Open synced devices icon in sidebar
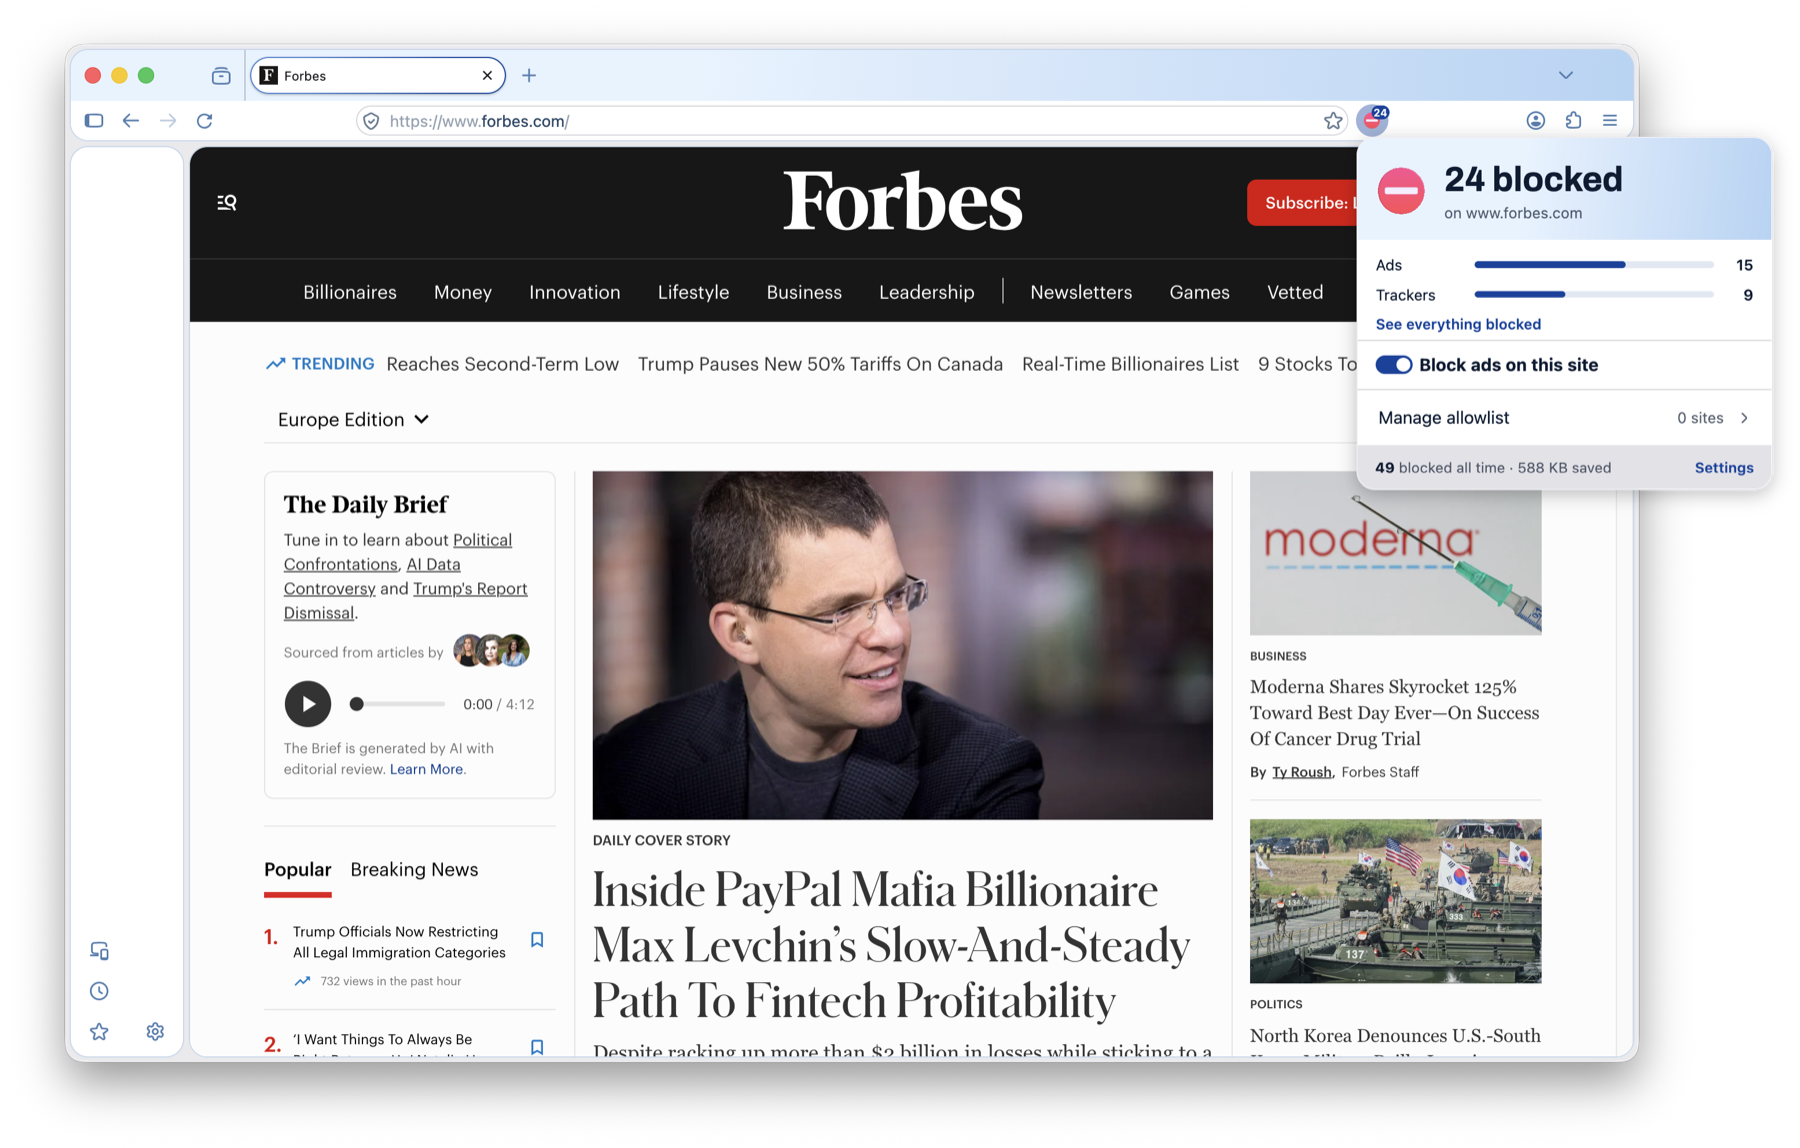Viewport: 1800px width, 1148px height. (x=99, y=951)
